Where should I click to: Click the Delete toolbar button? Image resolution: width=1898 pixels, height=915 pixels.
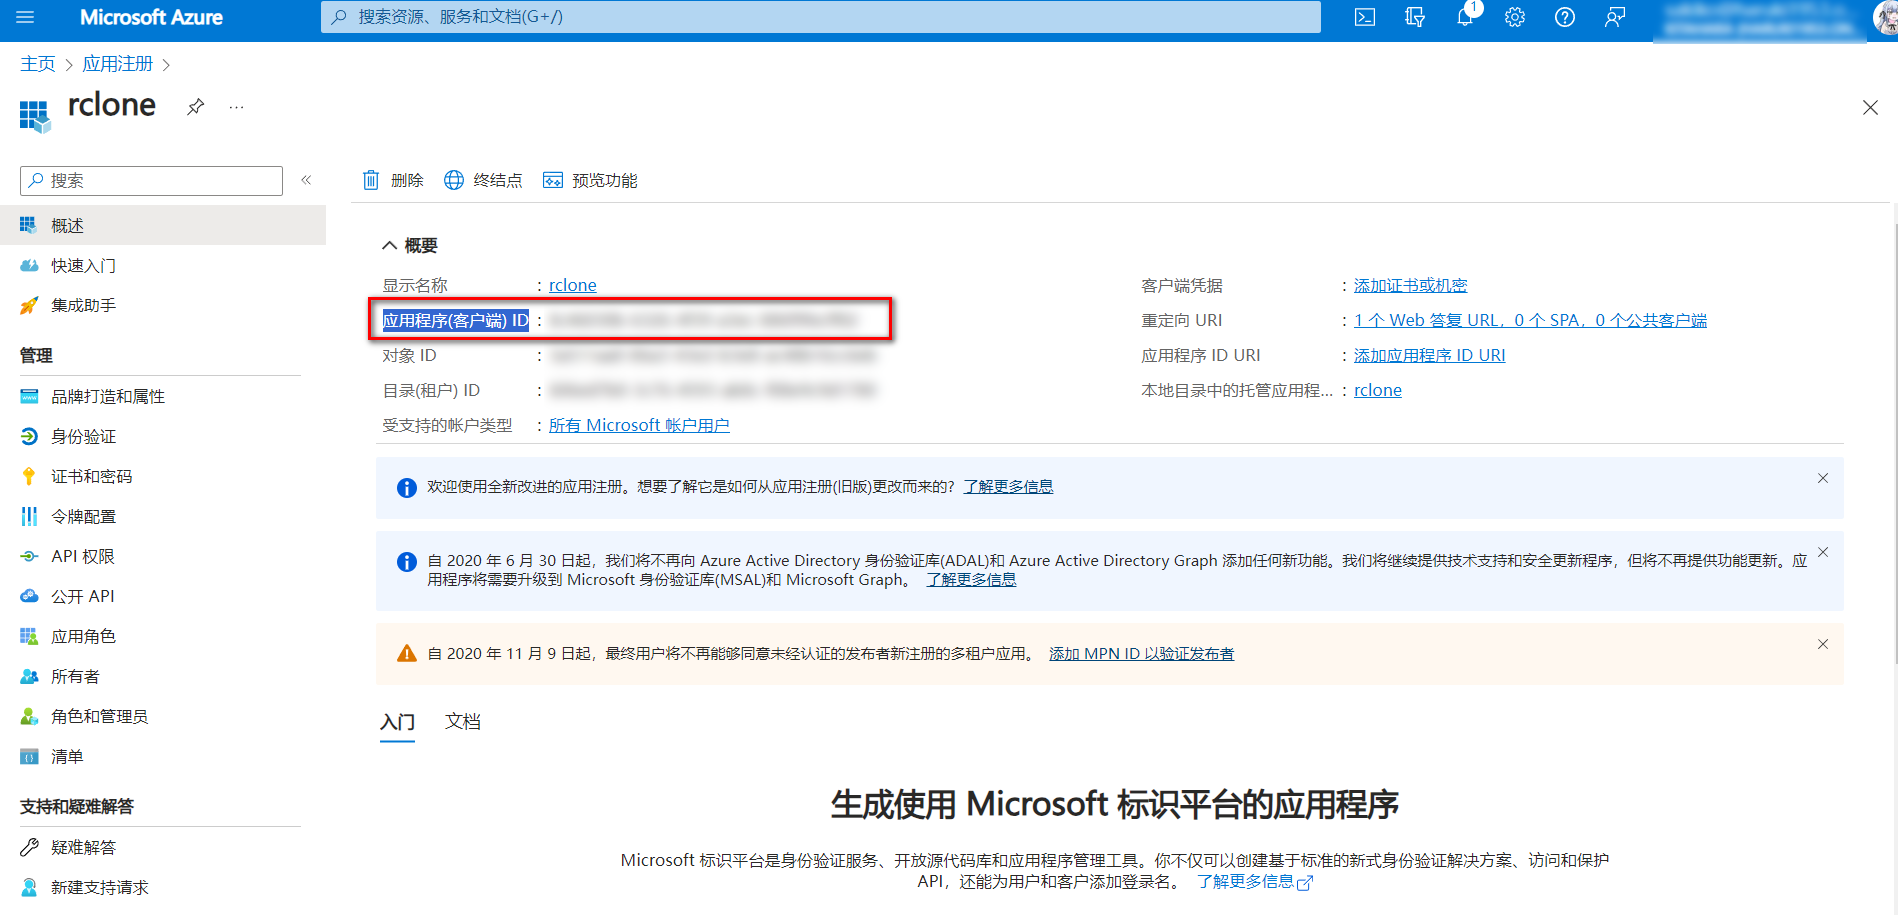[x=393, y=180]
